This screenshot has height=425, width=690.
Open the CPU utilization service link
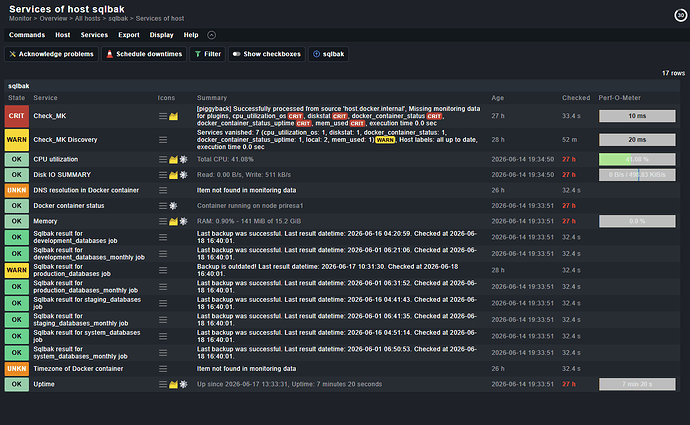pos(55,159)
